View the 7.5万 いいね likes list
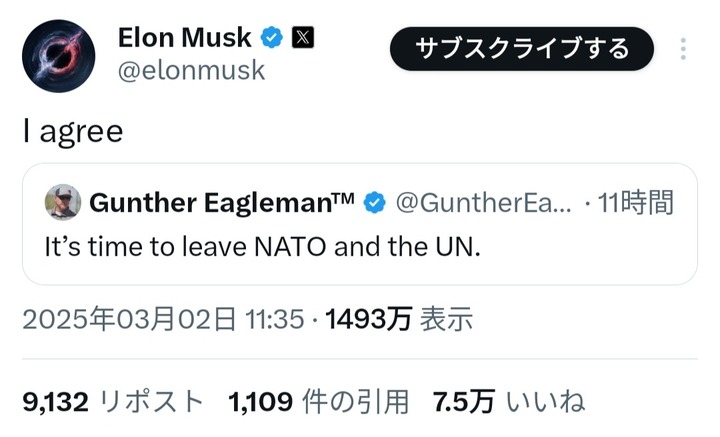 pos(508,402)
